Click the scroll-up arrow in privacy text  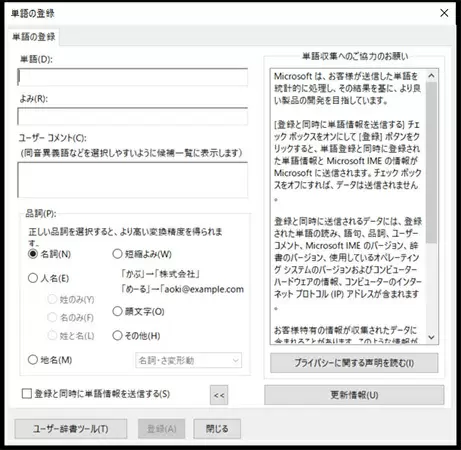coord(431,76)
